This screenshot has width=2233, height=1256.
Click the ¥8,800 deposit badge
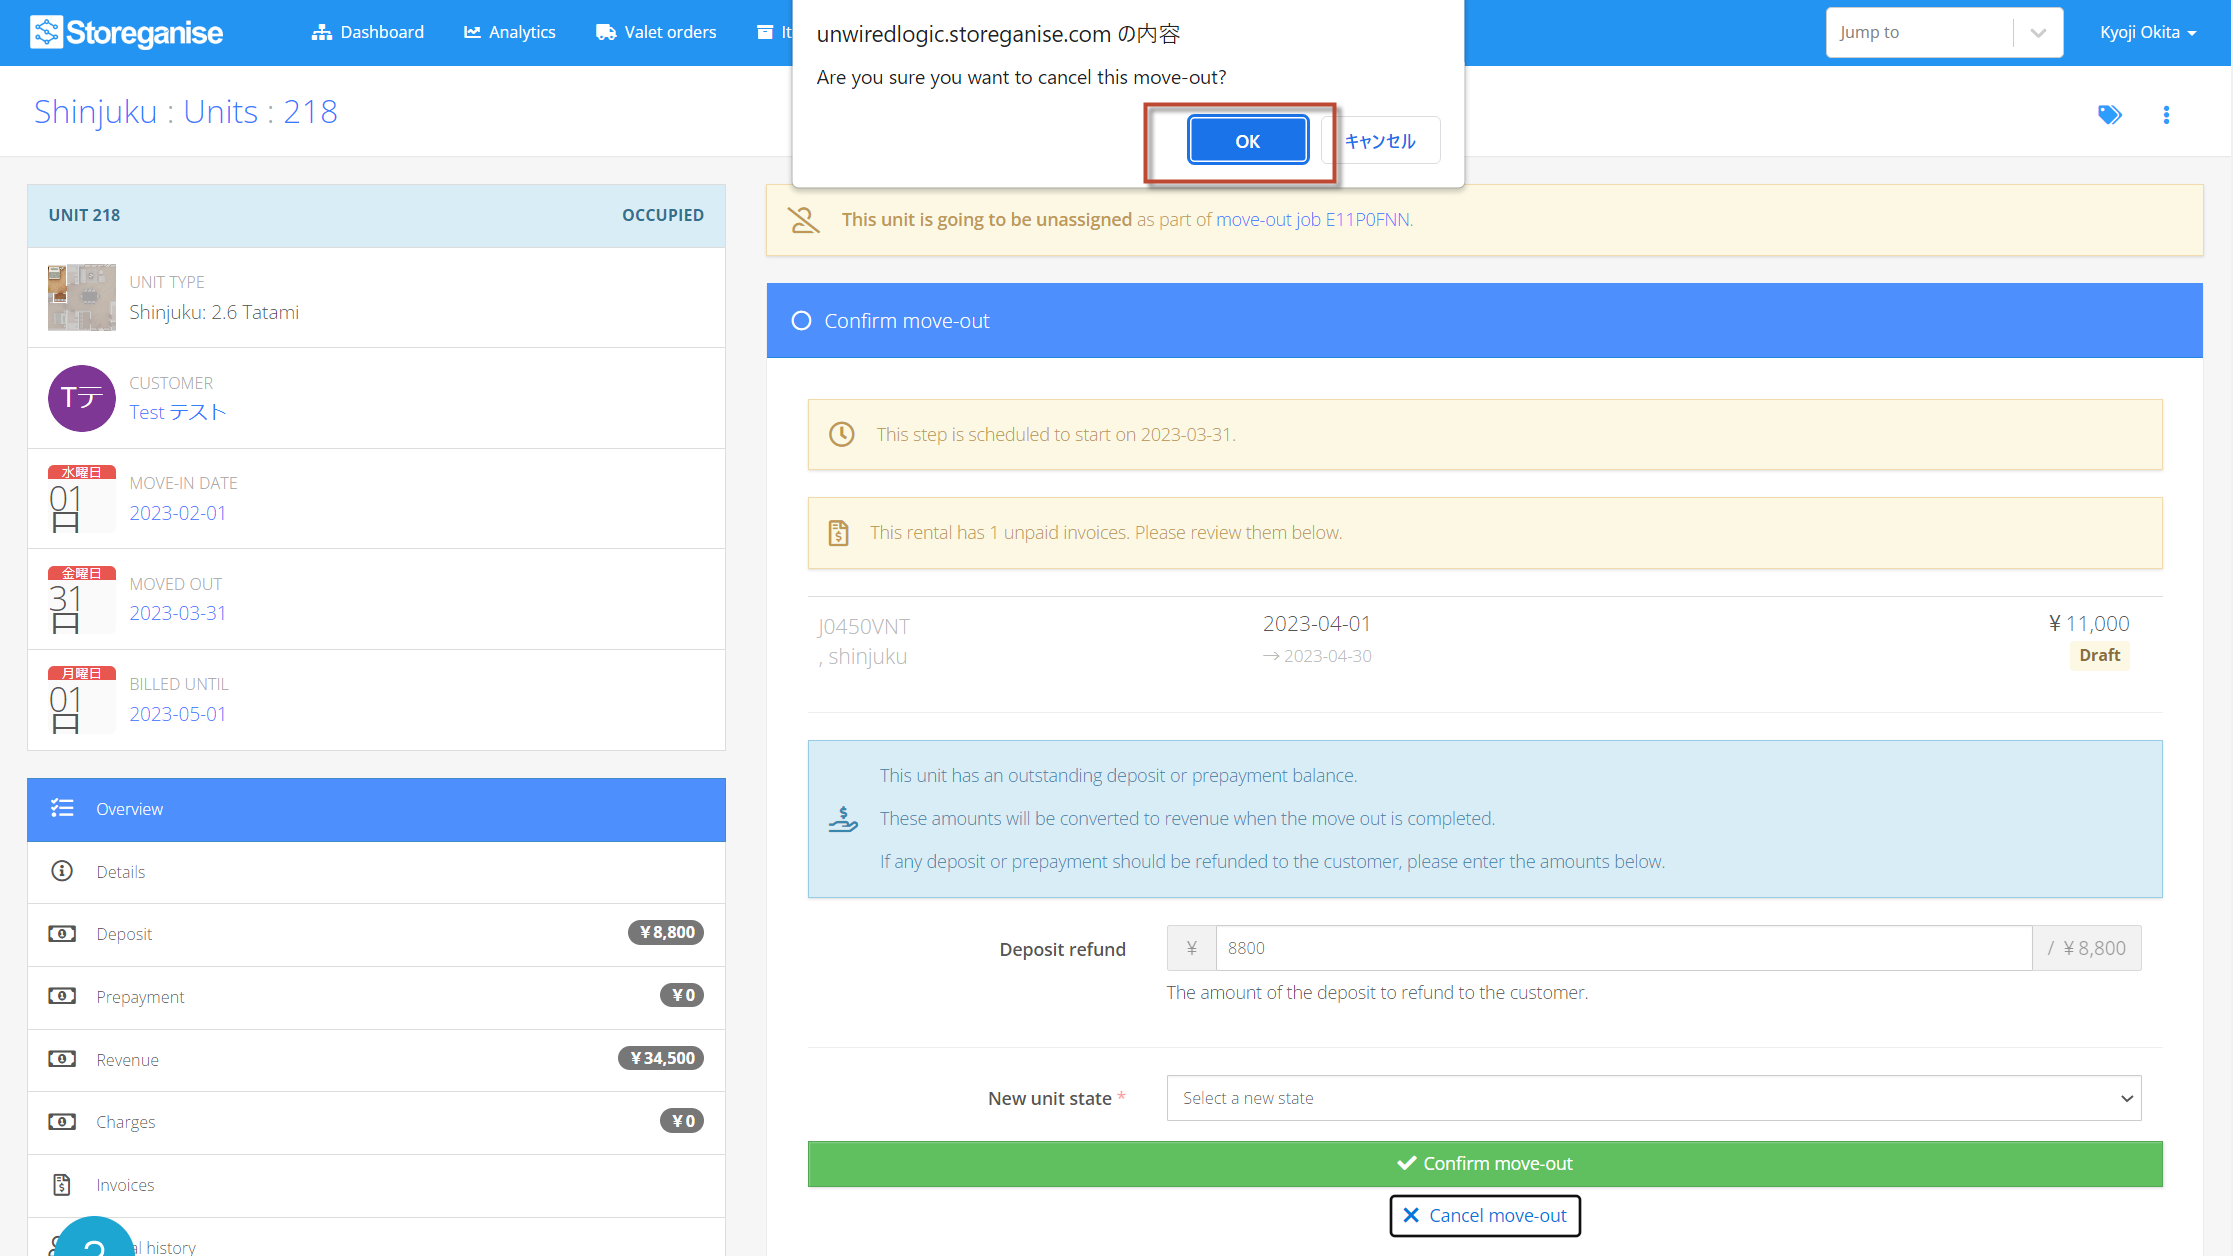click(666, 932)
